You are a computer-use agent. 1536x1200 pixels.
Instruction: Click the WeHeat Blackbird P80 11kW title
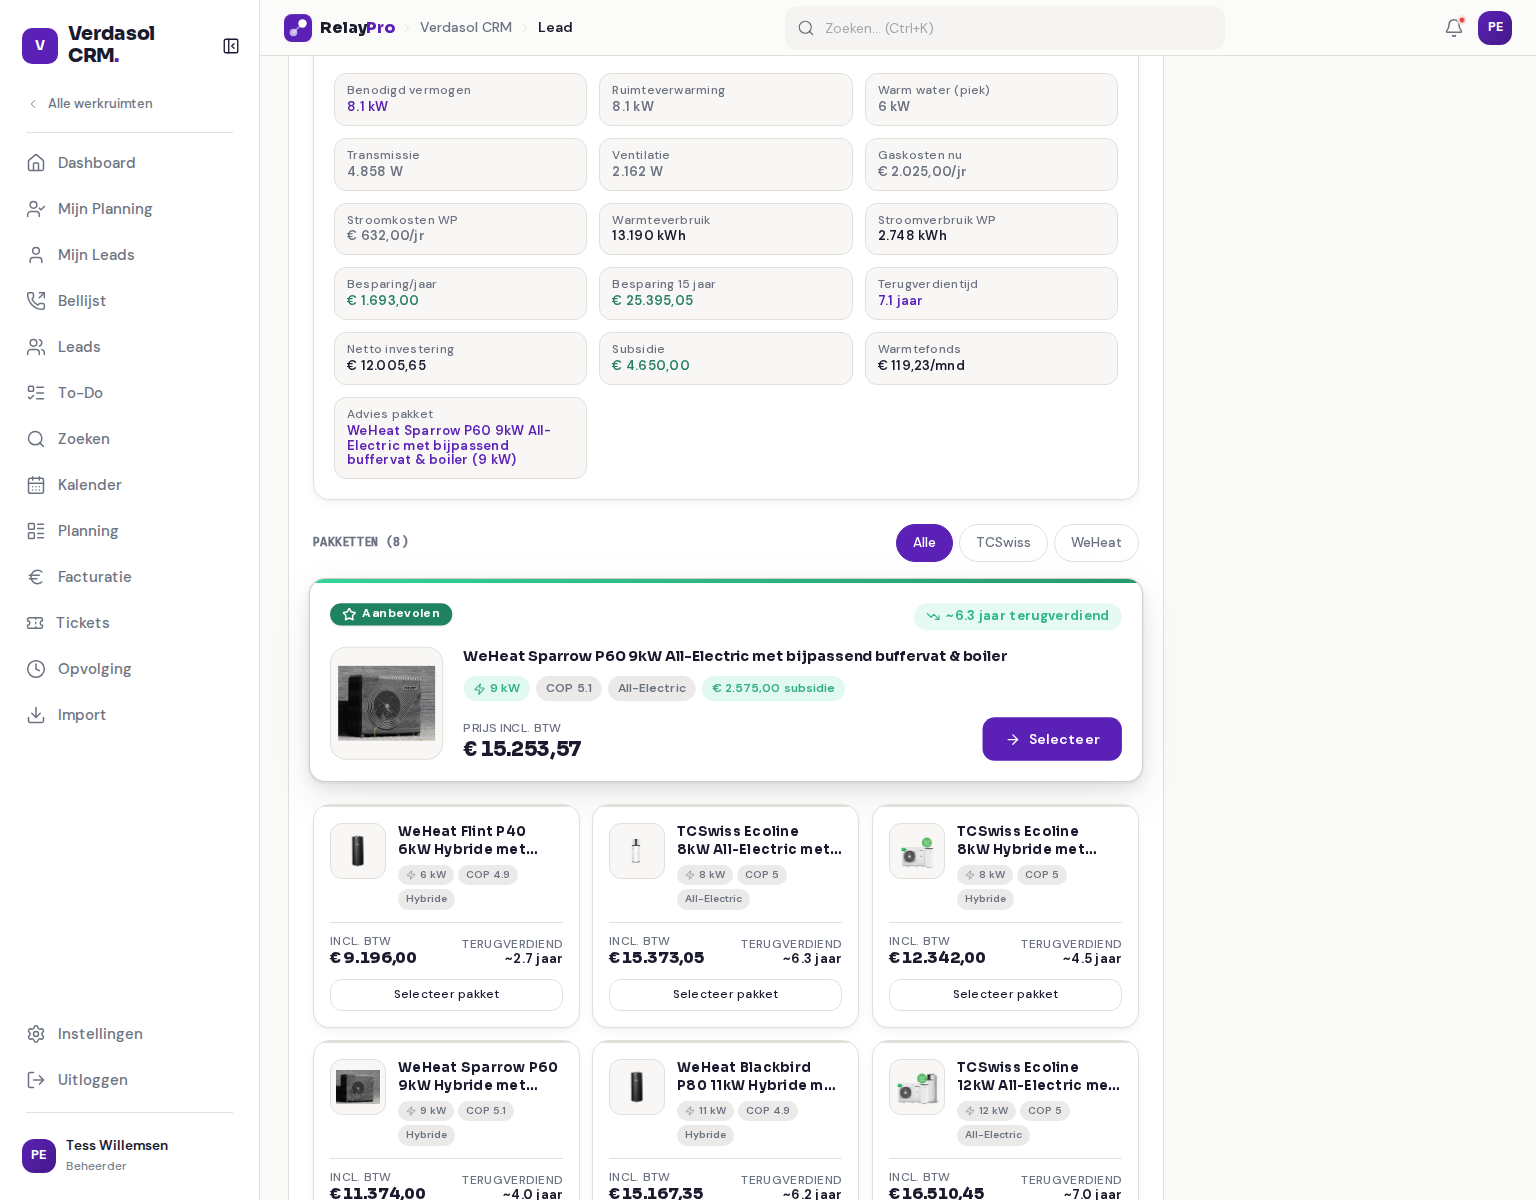(757, 1077)
